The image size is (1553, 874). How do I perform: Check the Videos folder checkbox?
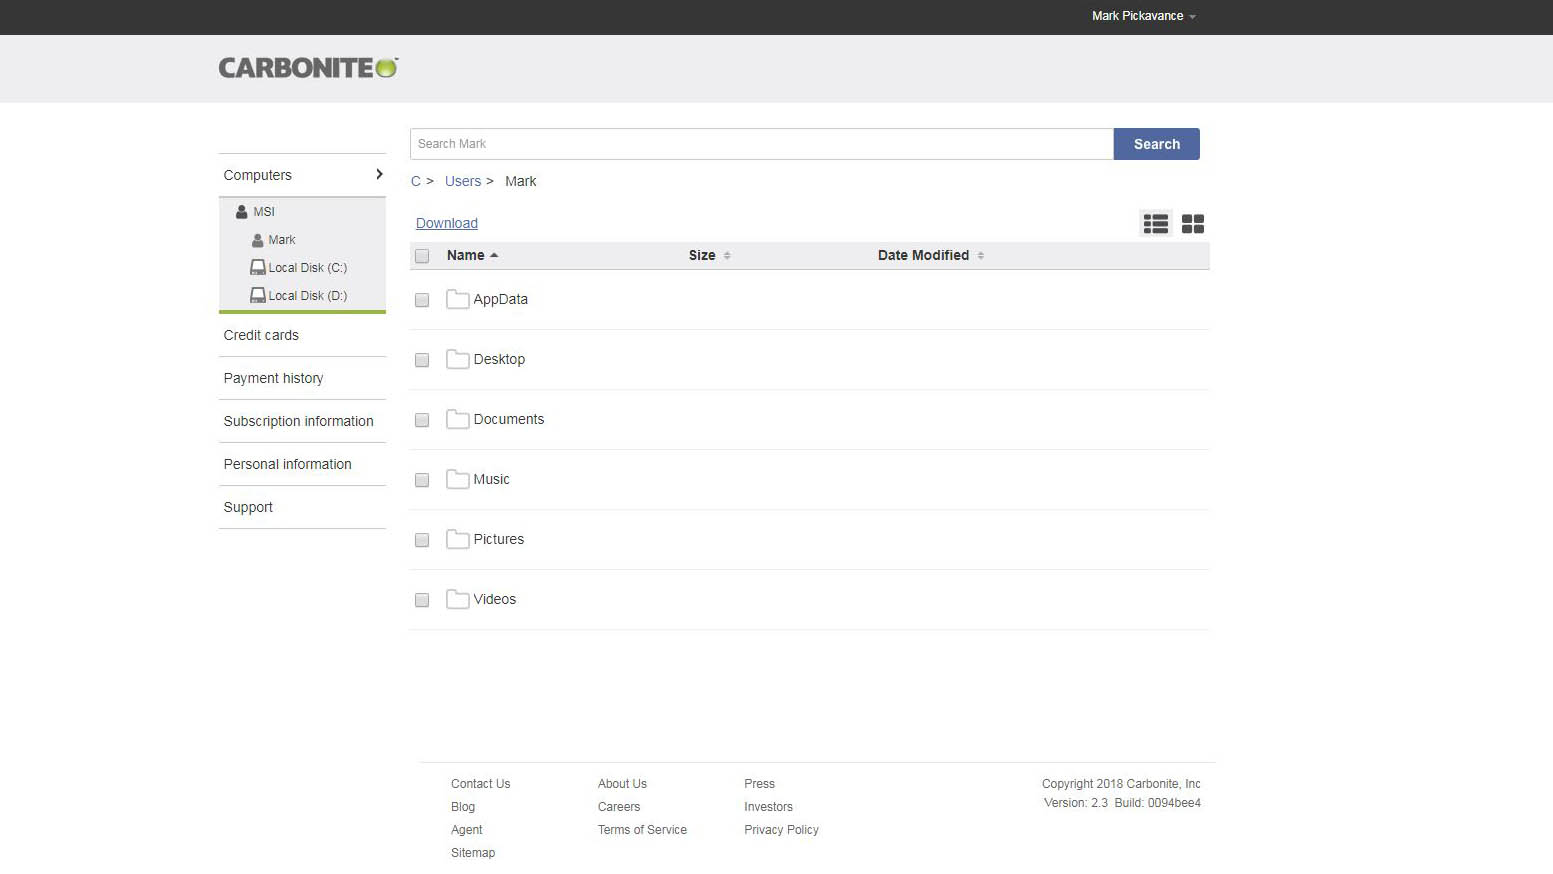tap(422, 600)
